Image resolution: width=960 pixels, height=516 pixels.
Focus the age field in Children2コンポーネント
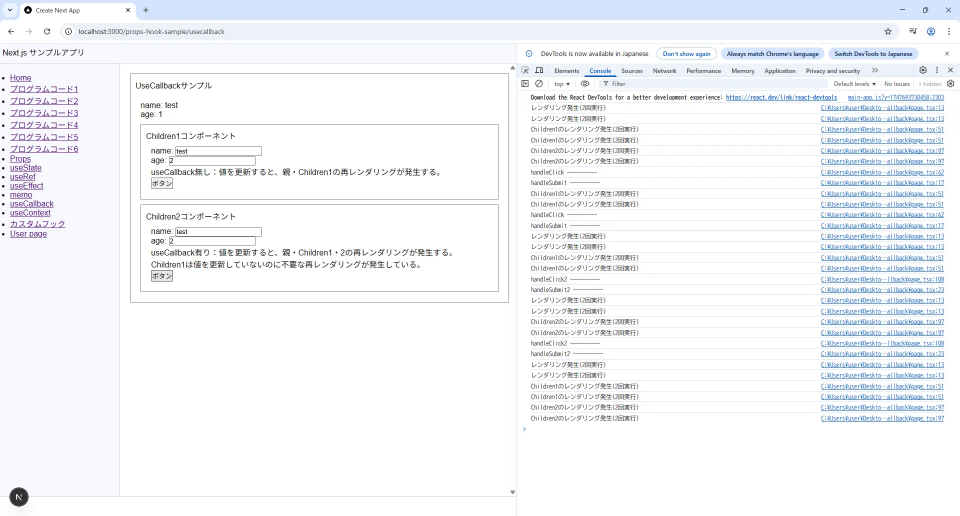click(212, 241)
